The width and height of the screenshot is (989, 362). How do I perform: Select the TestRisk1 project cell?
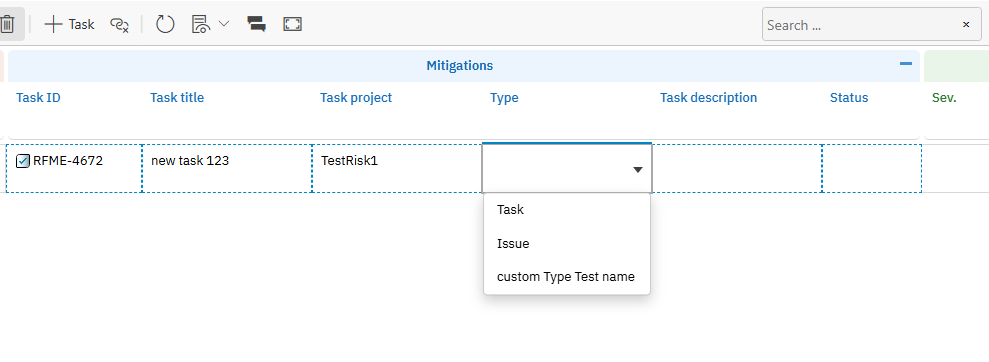(397, 168)
